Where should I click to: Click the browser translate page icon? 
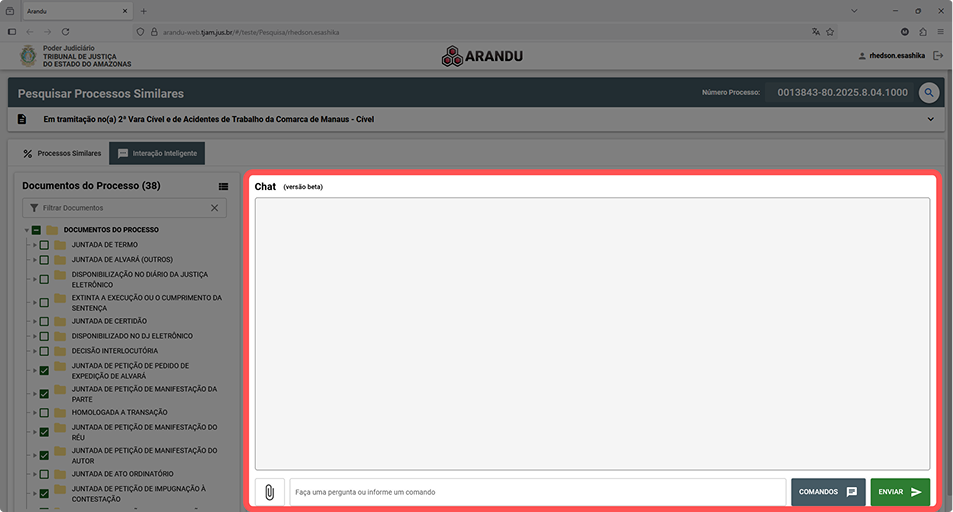[x=816, y=32]
